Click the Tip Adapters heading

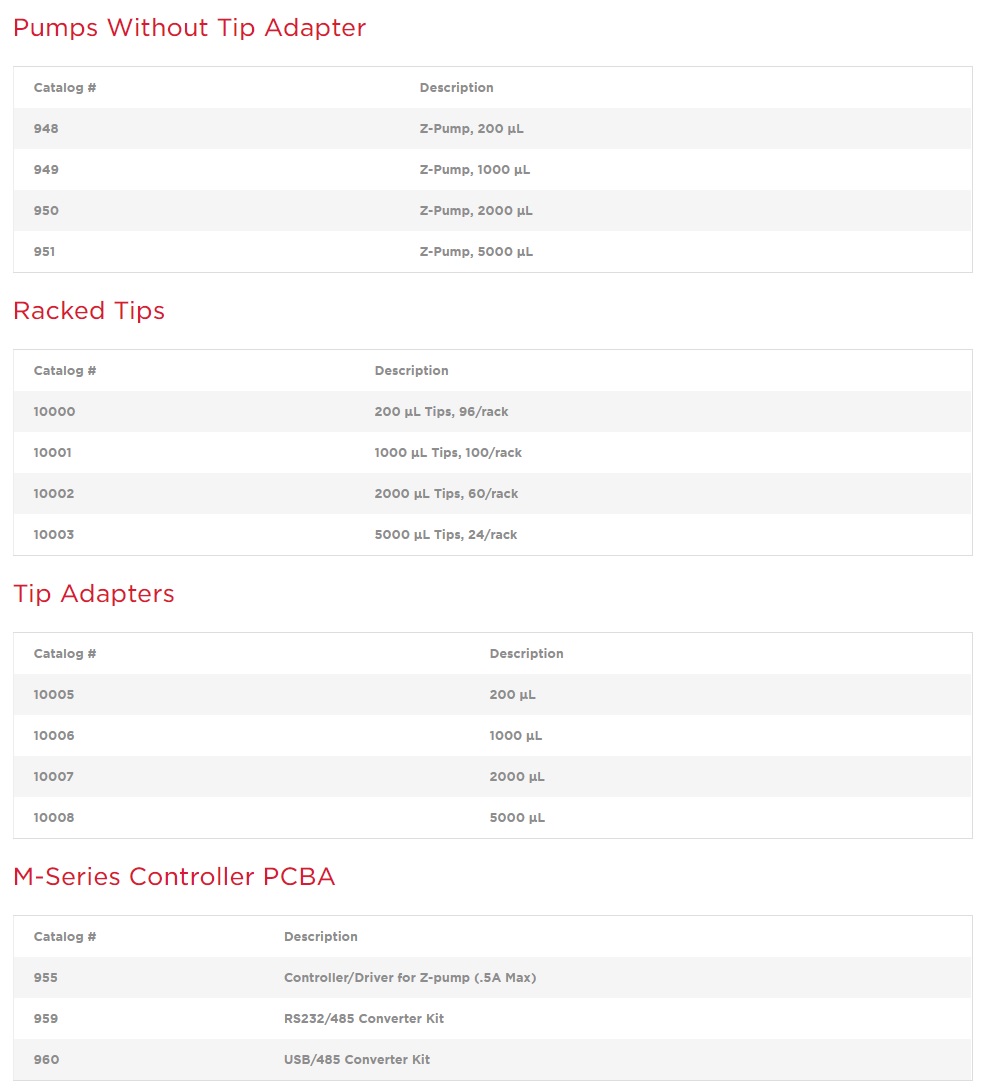click(x=94, y=594)
